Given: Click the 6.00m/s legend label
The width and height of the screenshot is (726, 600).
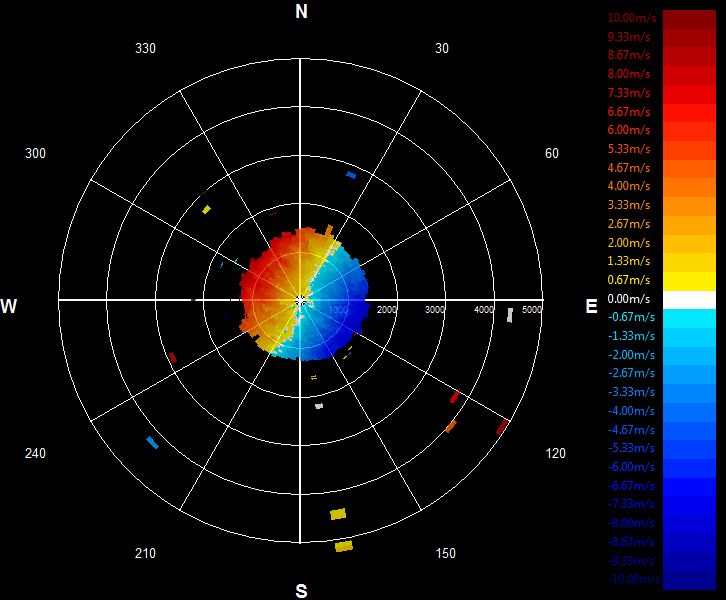Looking at the screenshot, I should (x=629, y=130).
